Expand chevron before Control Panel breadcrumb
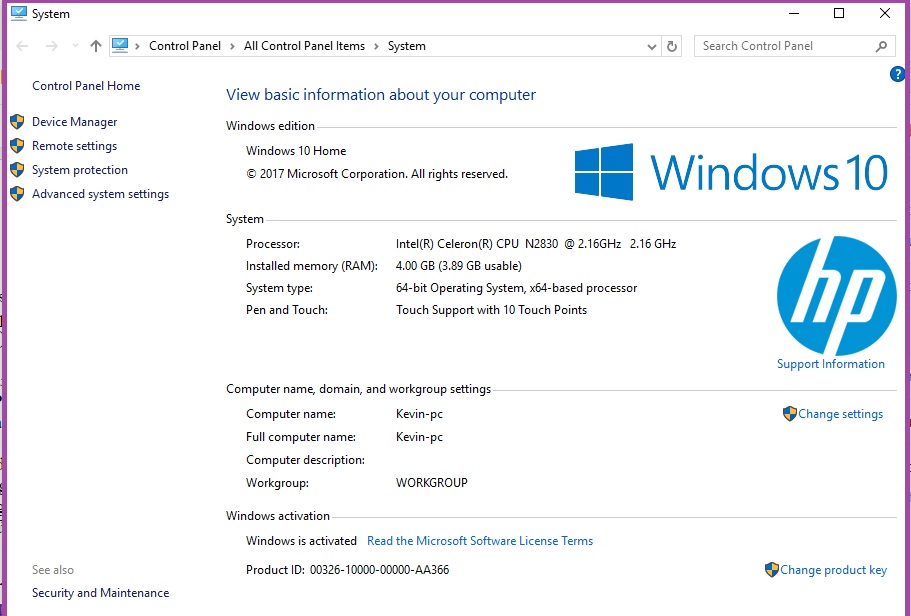The height and width of the screenshot is (616, 911). (138, 46)
